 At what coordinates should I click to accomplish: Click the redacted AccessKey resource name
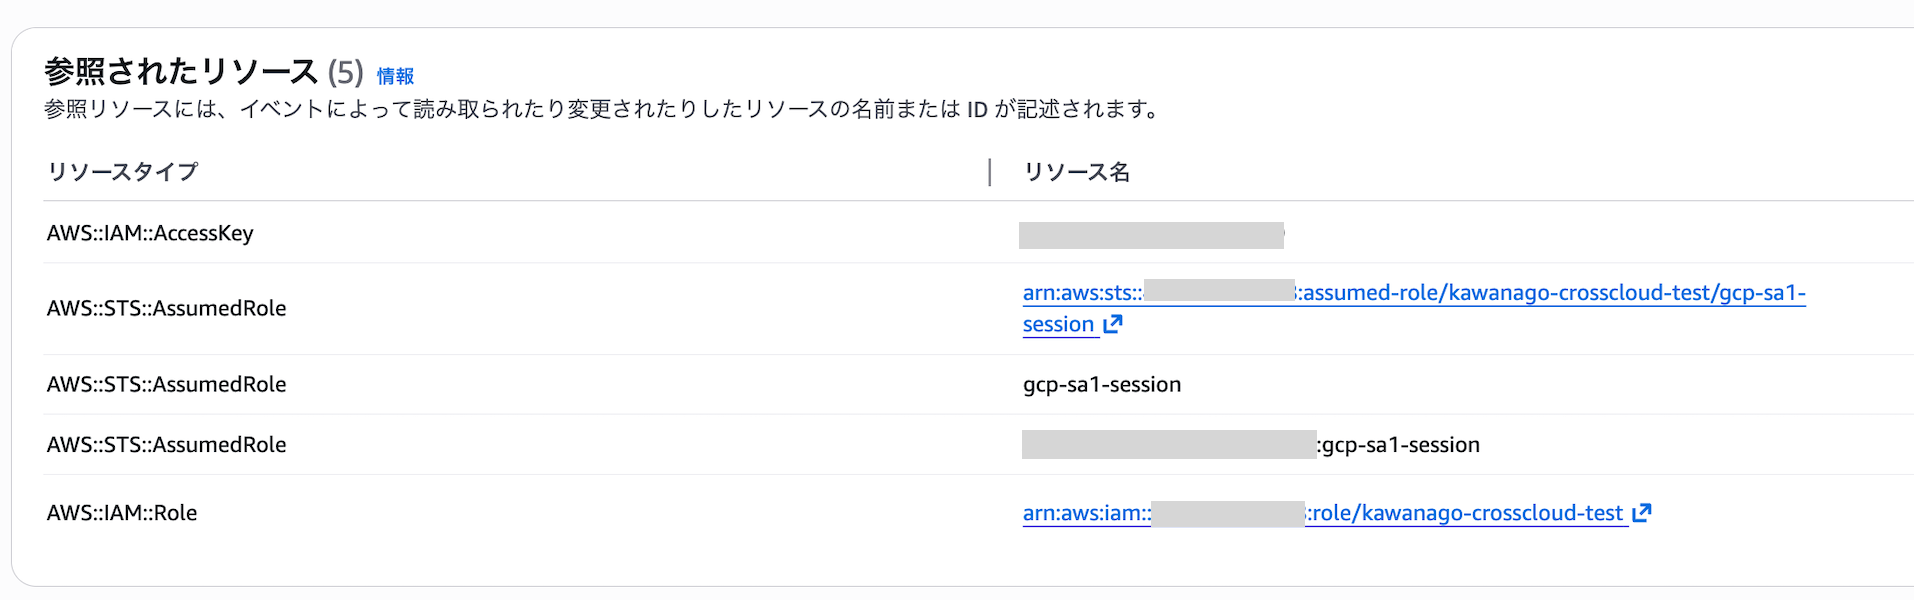coord(1151,235)
